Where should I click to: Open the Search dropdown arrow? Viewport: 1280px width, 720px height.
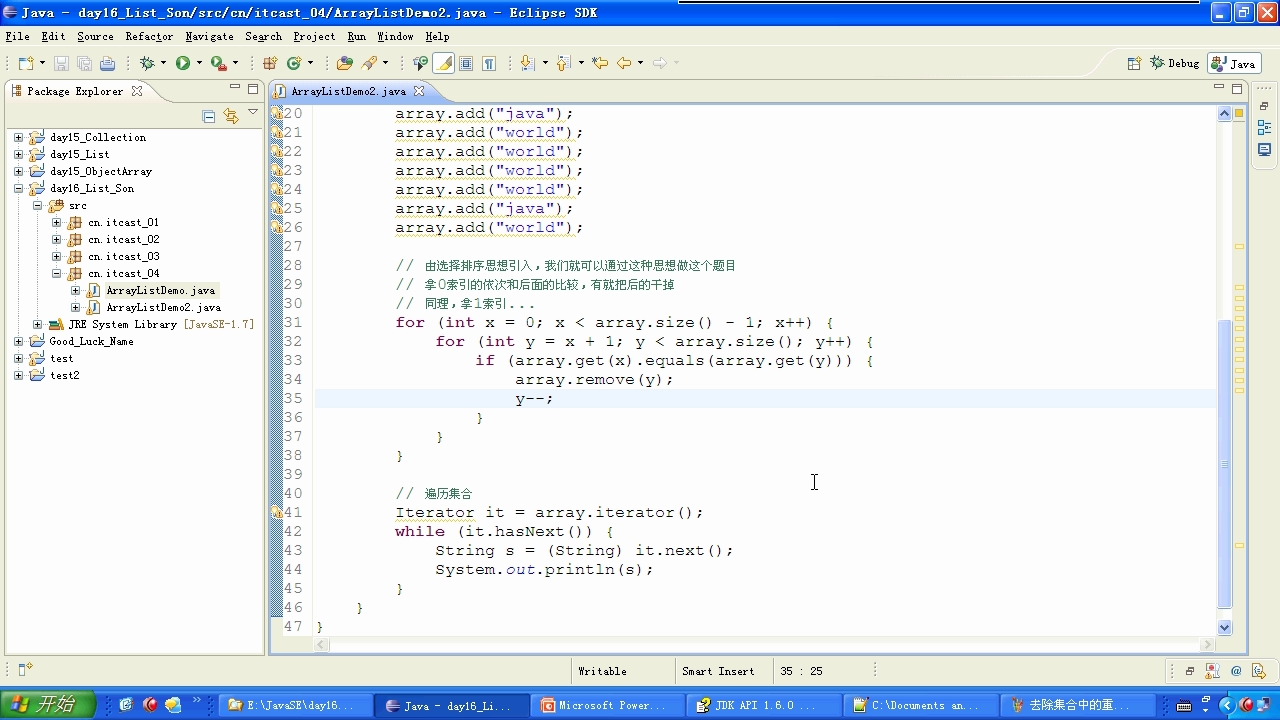pyautogui.click(x=385, y=63)
